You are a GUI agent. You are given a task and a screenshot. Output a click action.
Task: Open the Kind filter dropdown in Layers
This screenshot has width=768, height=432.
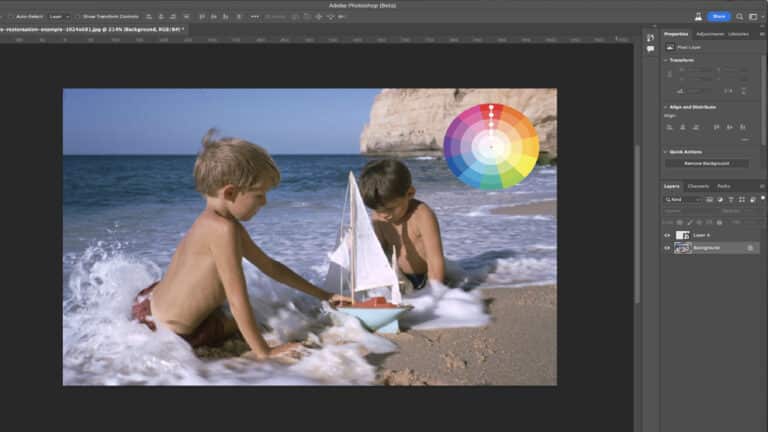684,200
